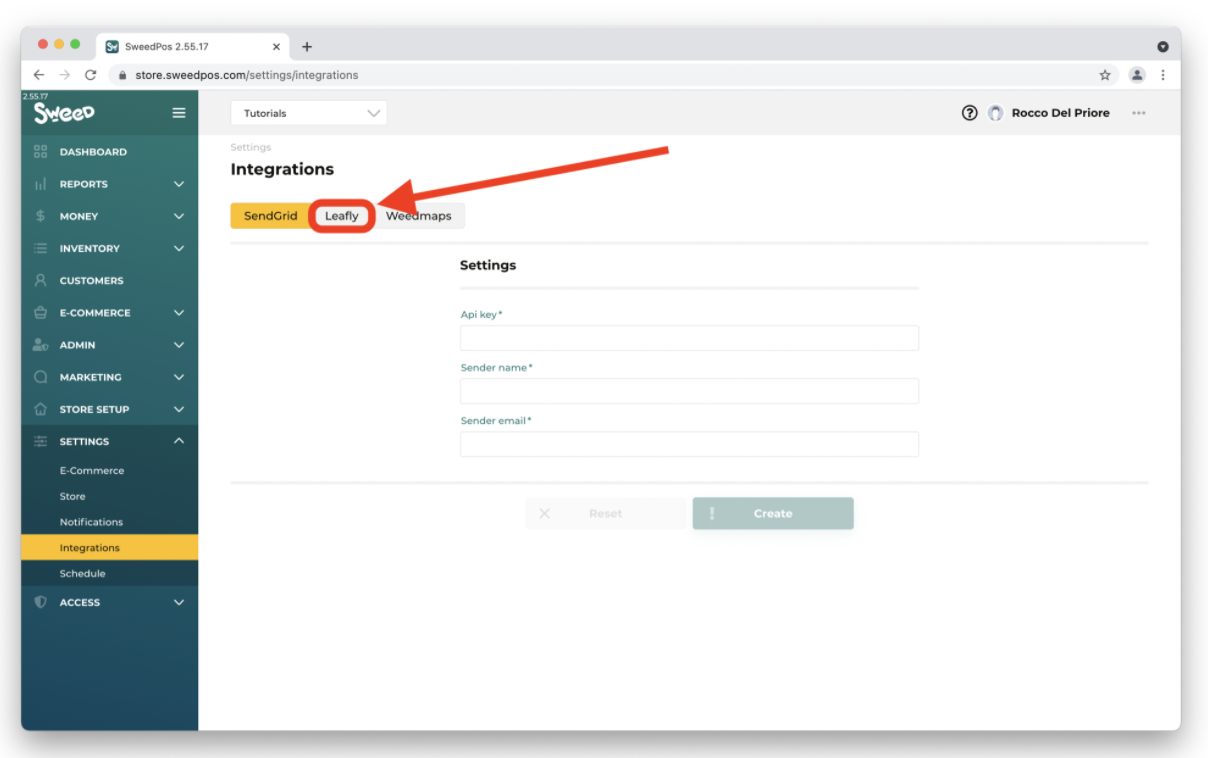Expand the Marketing section chevron
This screenshot has width=1208, height=758.
pyautogui.click(x=179, y=377)
